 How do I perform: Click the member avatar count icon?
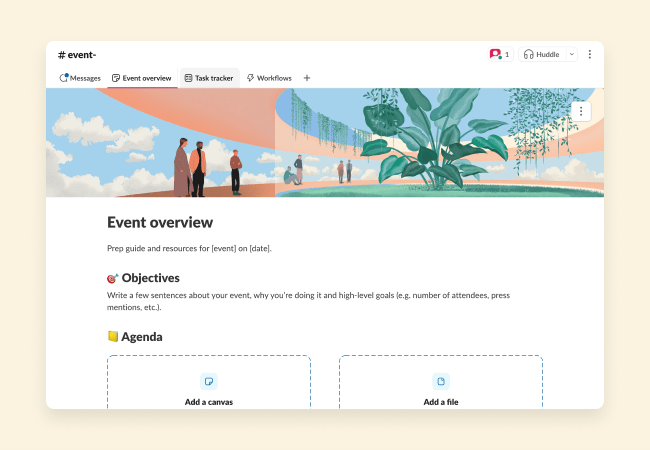click(498, 54)
